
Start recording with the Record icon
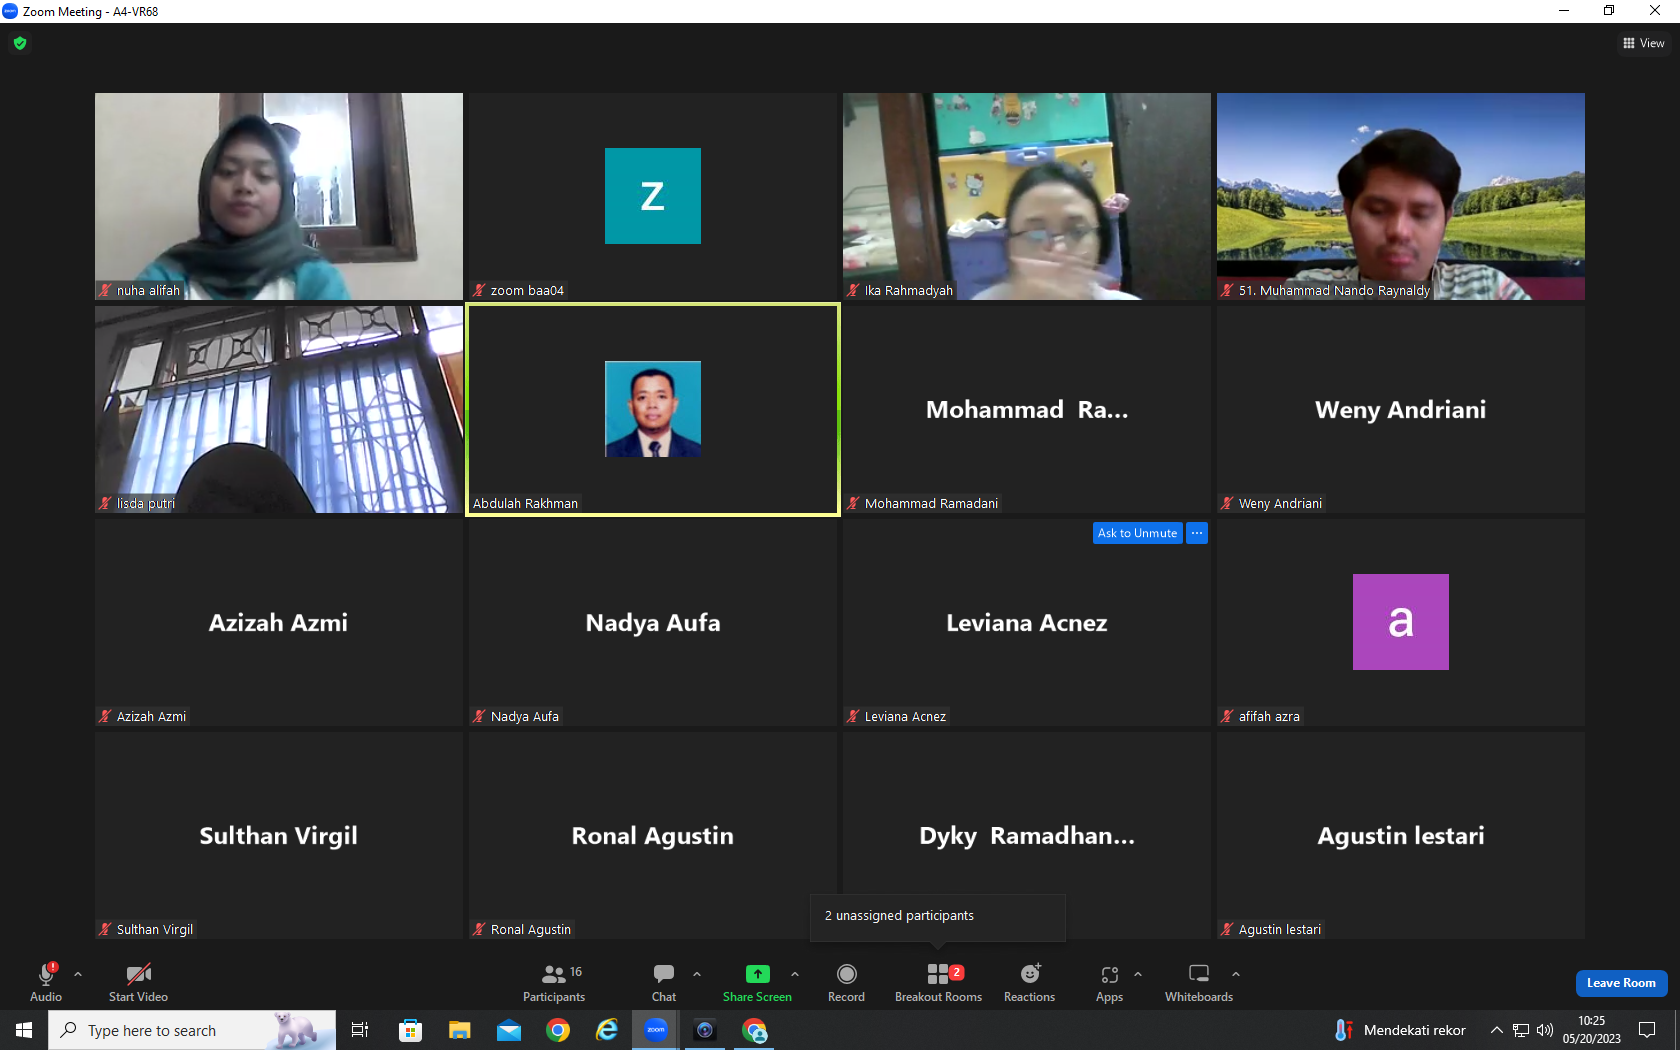coord(846,983)
